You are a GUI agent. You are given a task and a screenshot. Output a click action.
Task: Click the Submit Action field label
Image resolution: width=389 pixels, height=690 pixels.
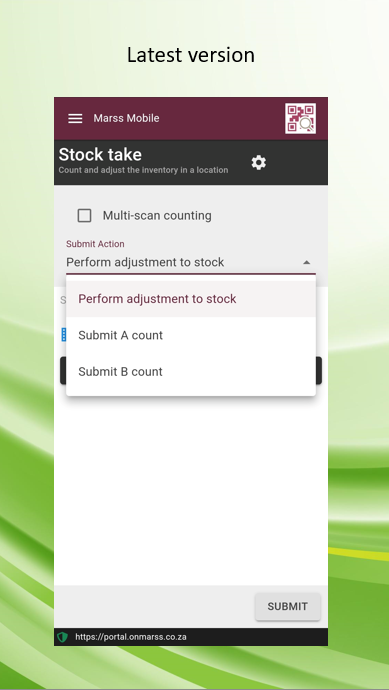click(x=95, y=244)
